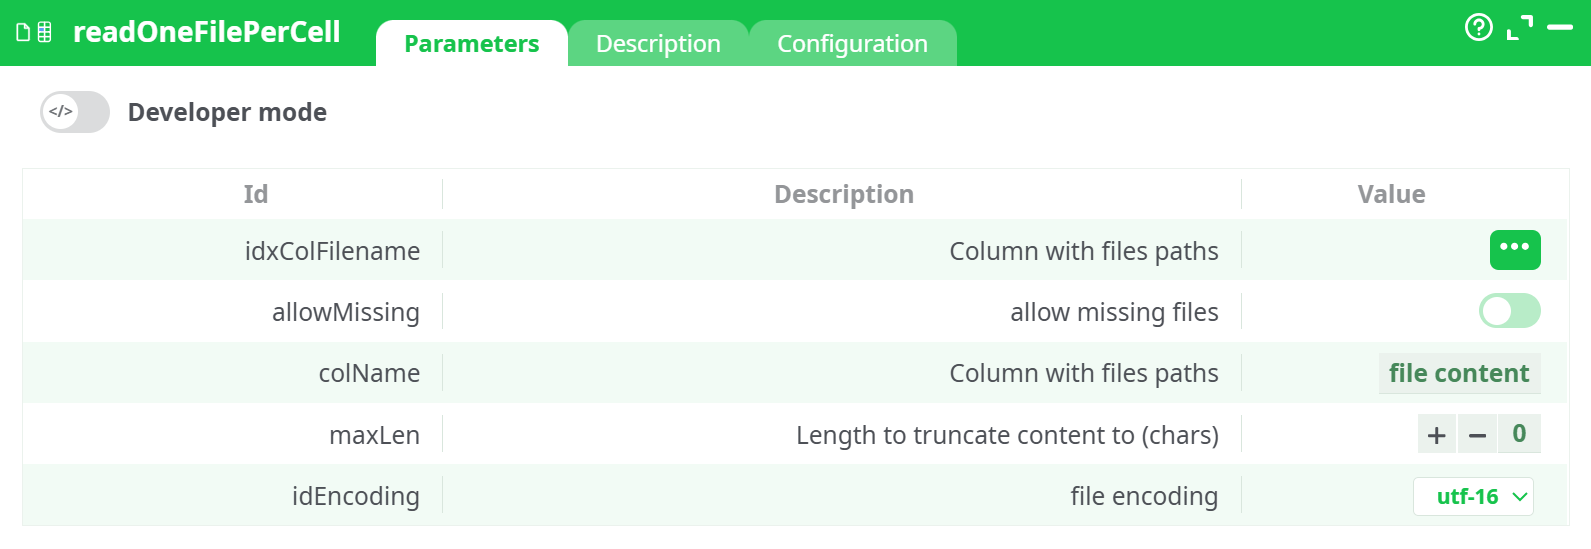1591x549 pixels.
Task: Switch to the Description tab
Action: pos(658,44)
